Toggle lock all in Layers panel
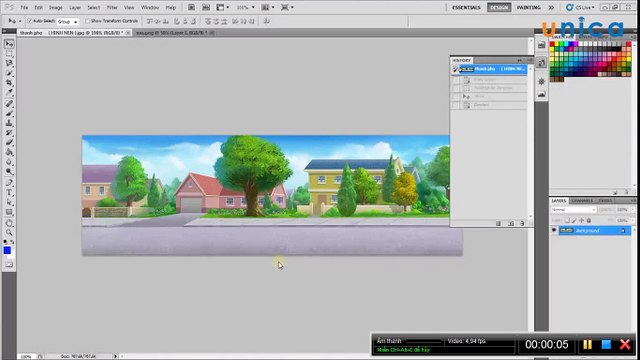640x360 pixels. coord(589,220)
